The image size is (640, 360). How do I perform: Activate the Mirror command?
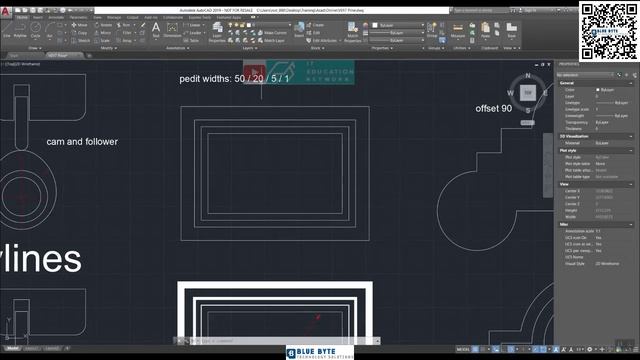[102, 33]
